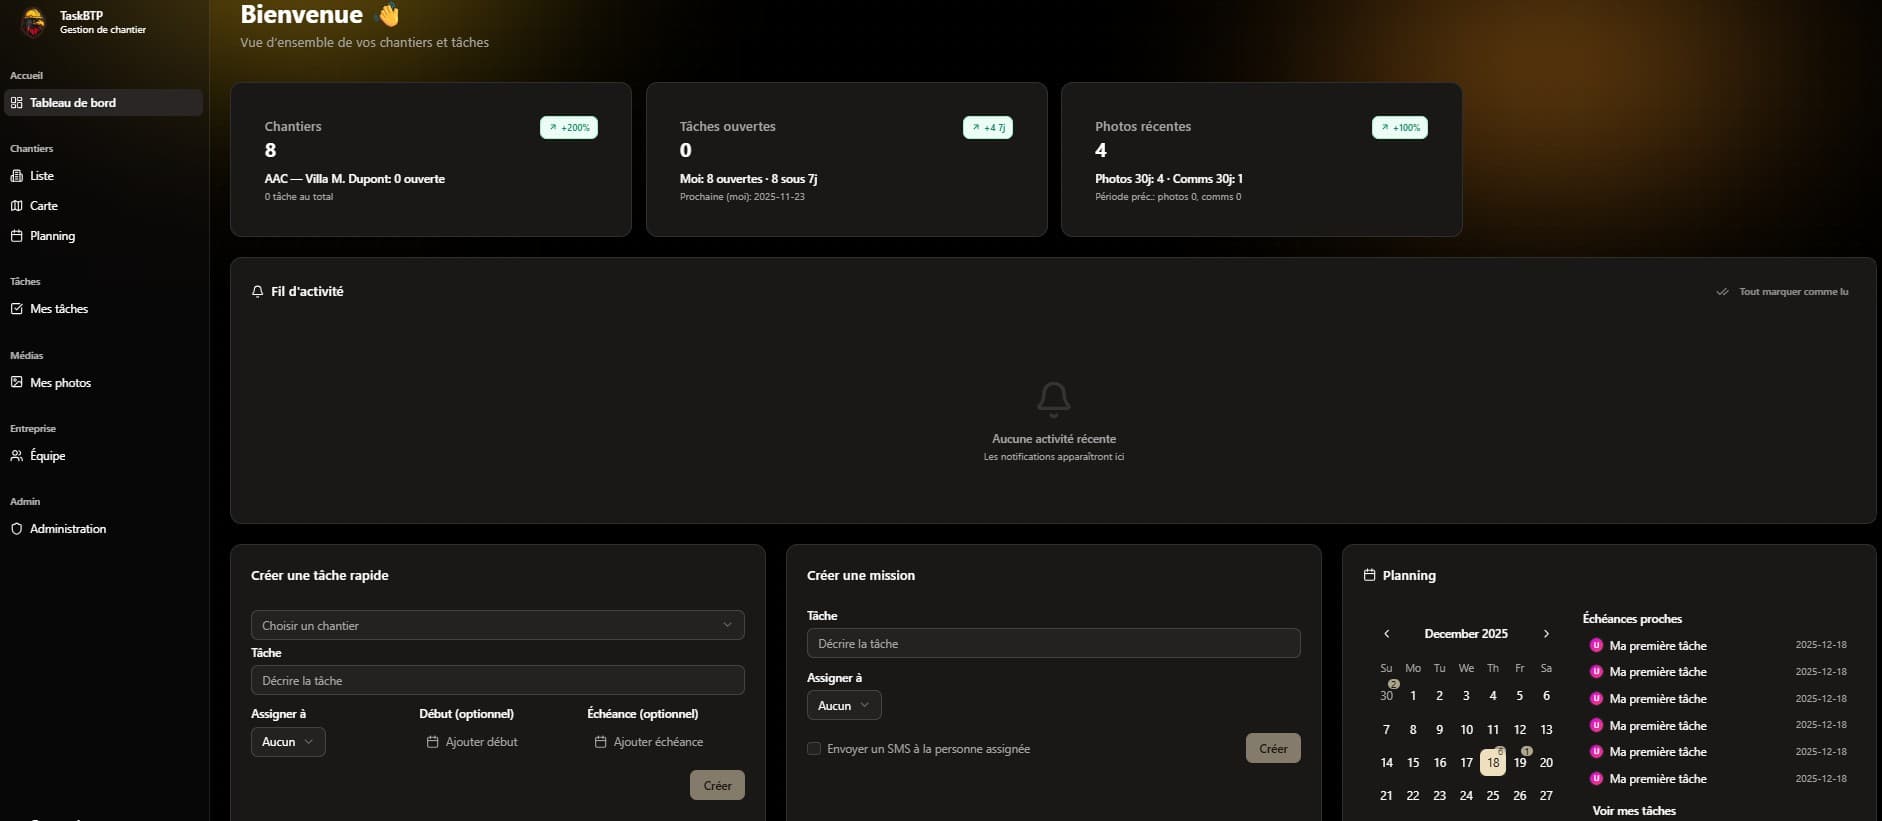
Task: Click Ajouter échéance date picker
Action: pyautogui.click(x=649, y=742)
